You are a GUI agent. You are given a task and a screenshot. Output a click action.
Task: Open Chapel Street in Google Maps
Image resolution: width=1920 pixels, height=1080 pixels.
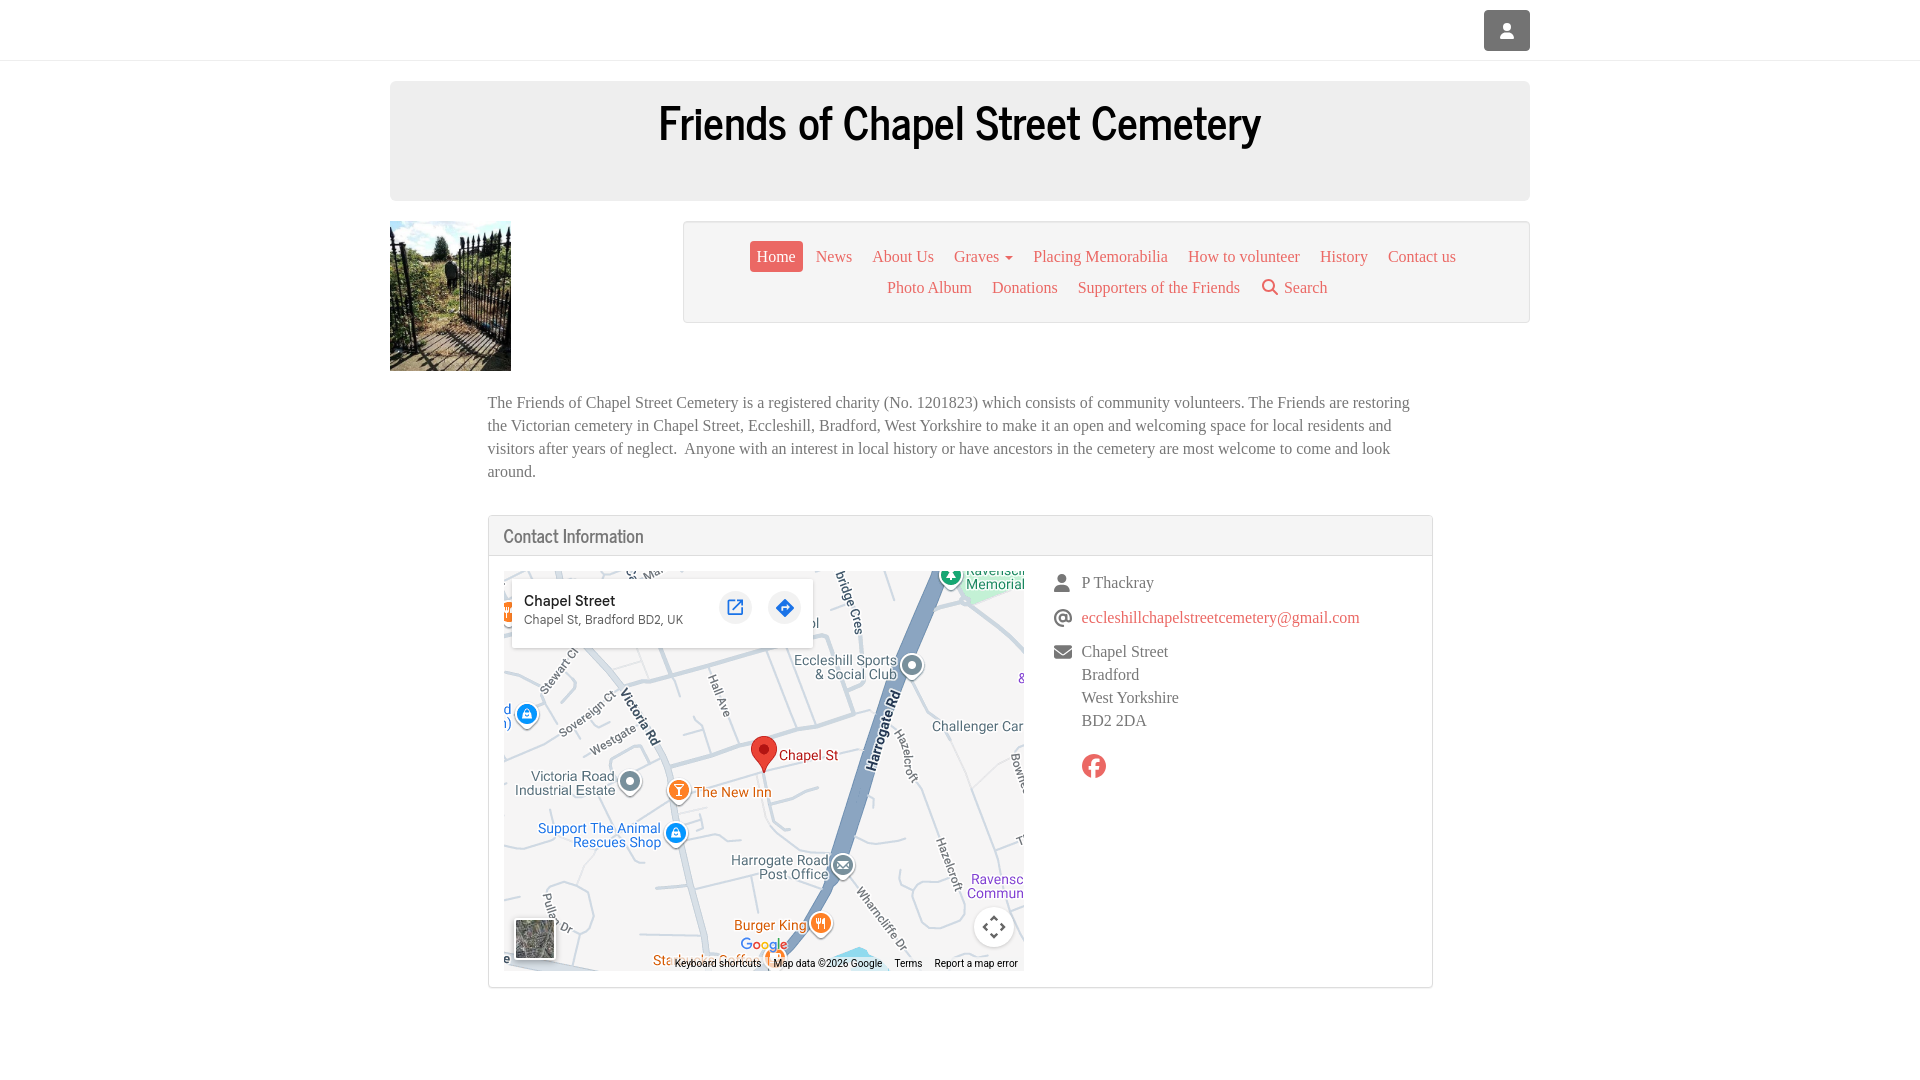(735, 607)
